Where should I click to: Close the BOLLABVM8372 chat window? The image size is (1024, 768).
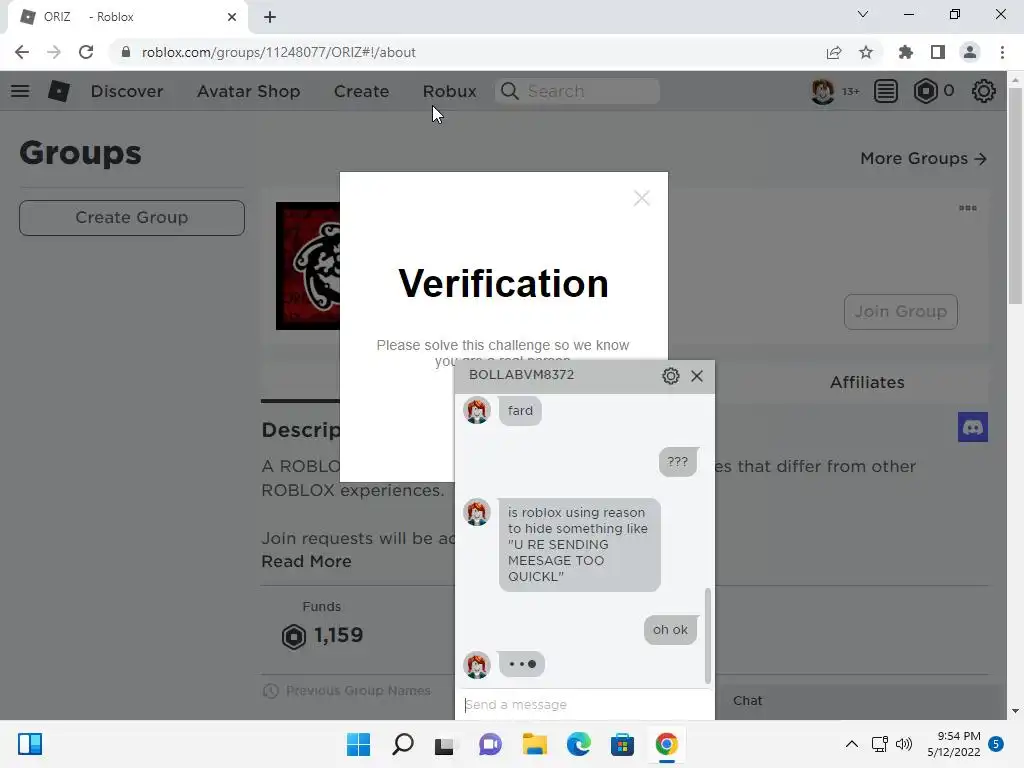point(697,376)
